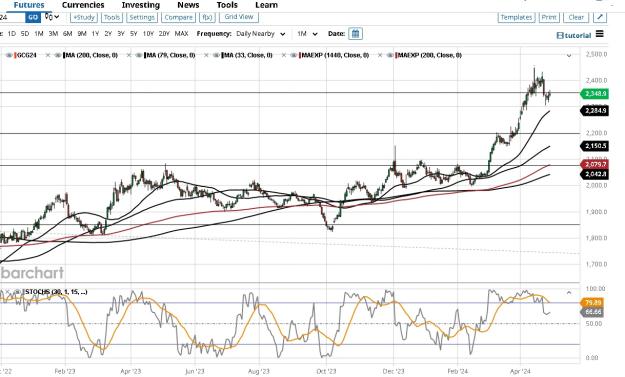Open the Templates button

coord(516,17)
